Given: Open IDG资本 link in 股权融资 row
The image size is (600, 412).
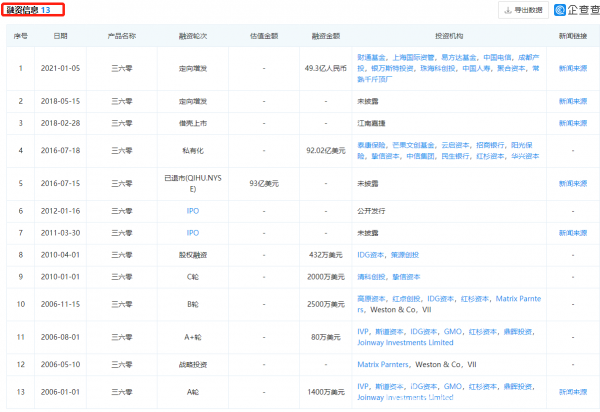Looking at the screenshot, I should pos(370,255).
